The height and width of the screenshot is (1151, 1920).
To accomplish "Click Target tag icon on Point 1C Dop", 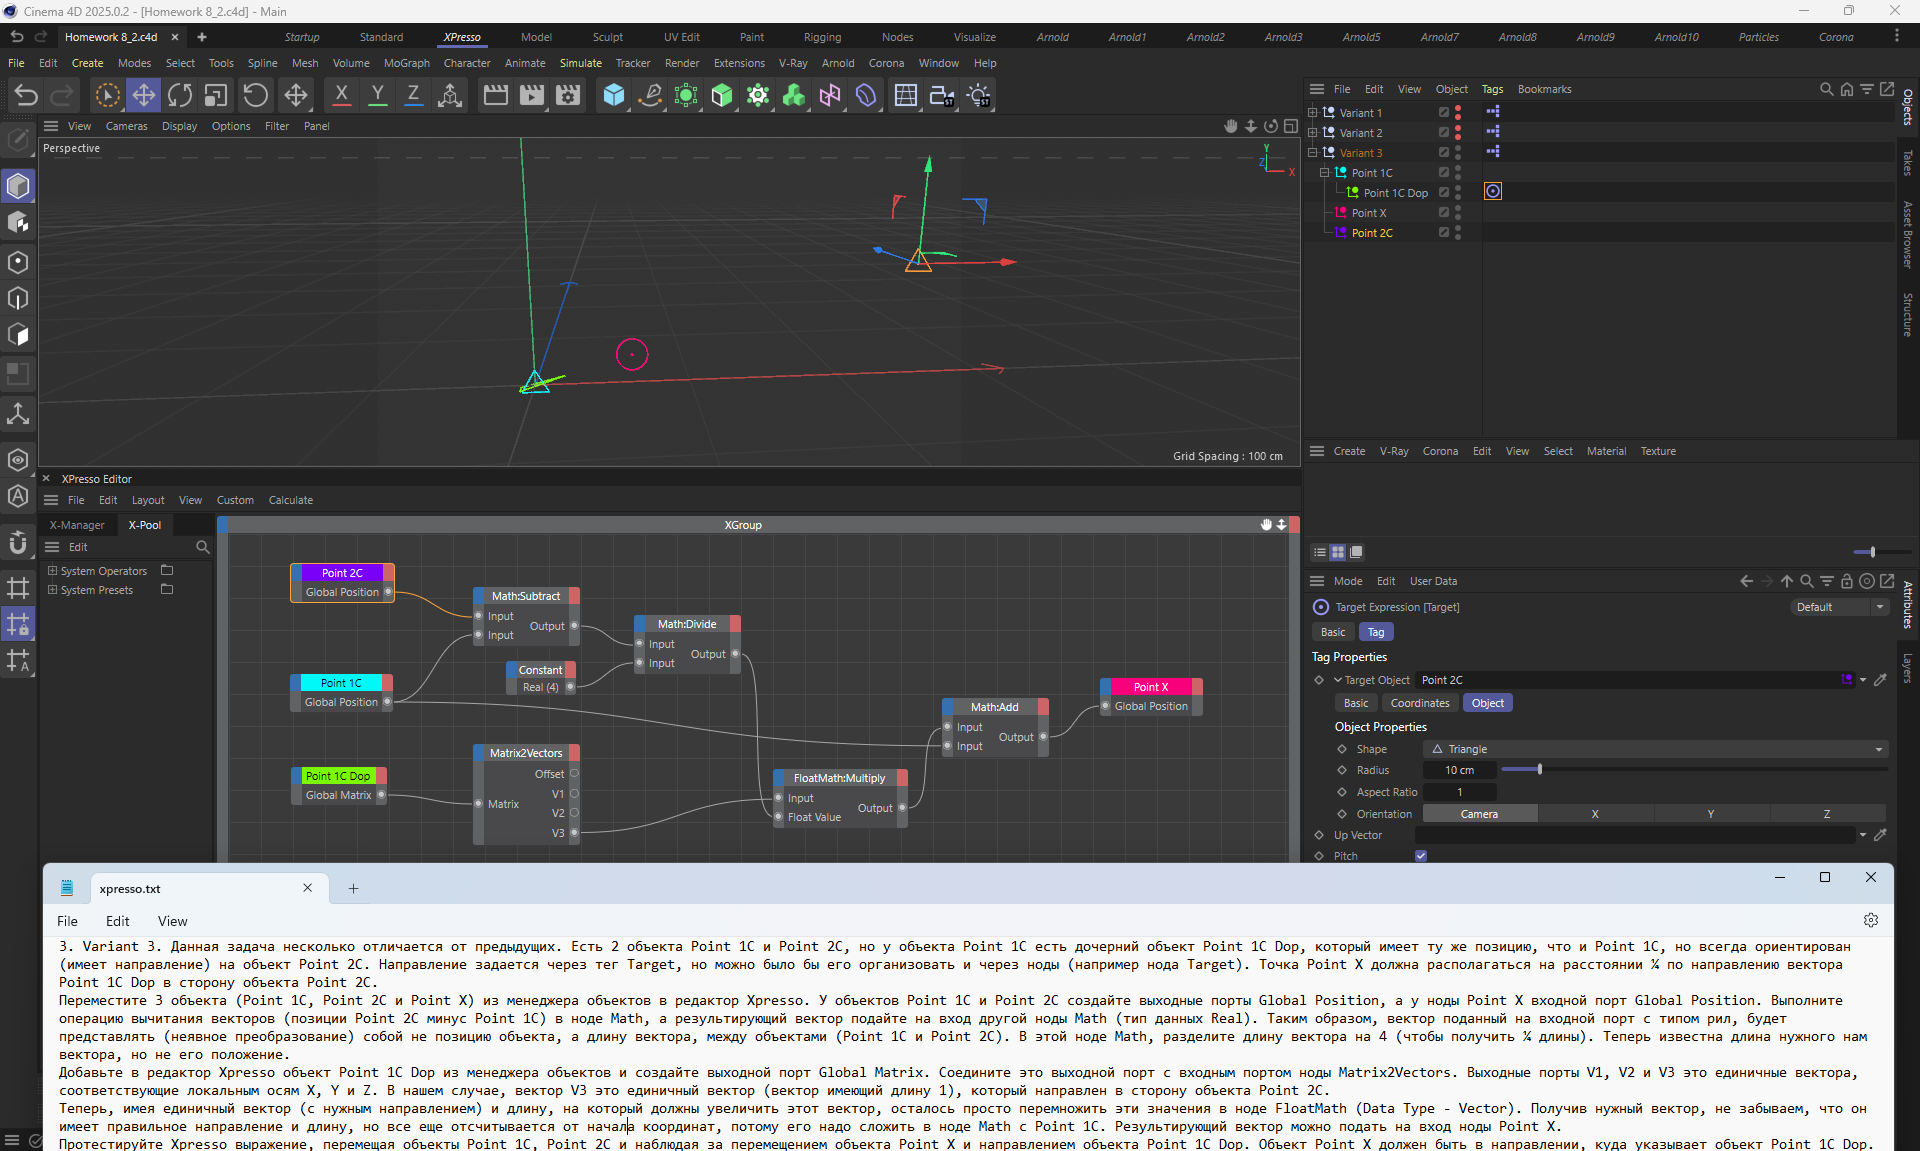I will (1492, 192).
